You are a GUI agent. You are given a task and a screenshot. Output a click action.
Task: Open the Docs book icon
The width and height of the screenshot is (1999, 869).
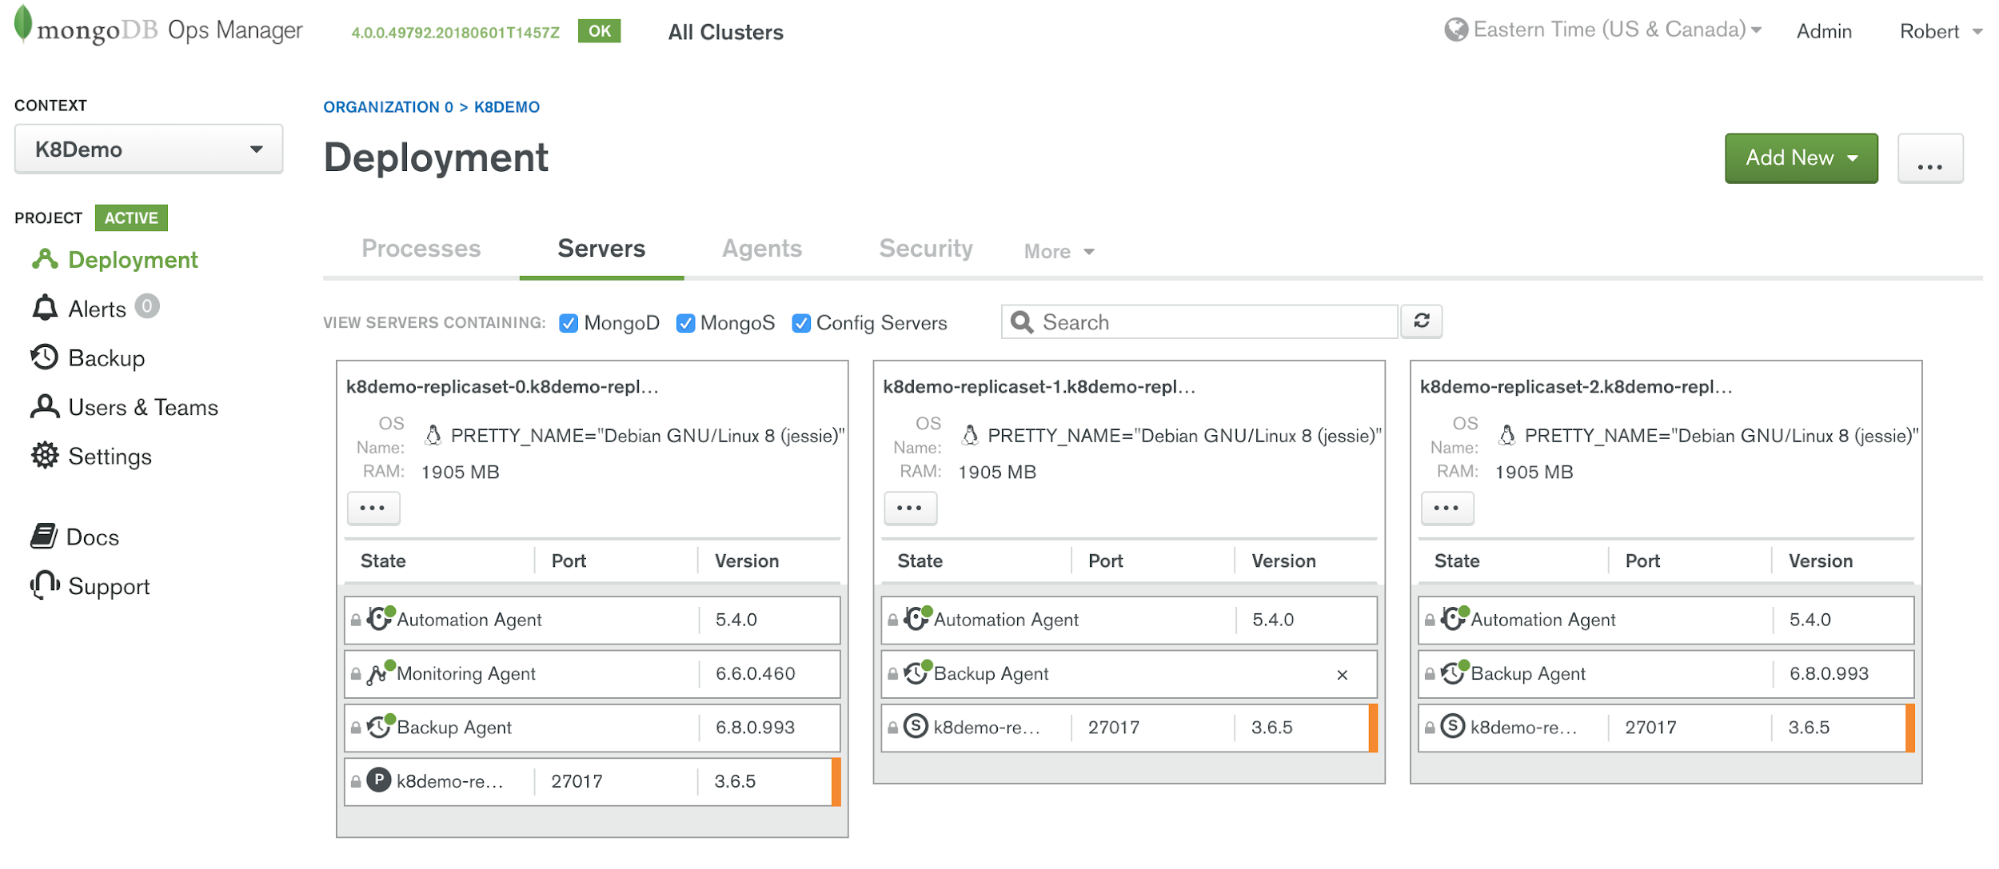tap(44, 537)
